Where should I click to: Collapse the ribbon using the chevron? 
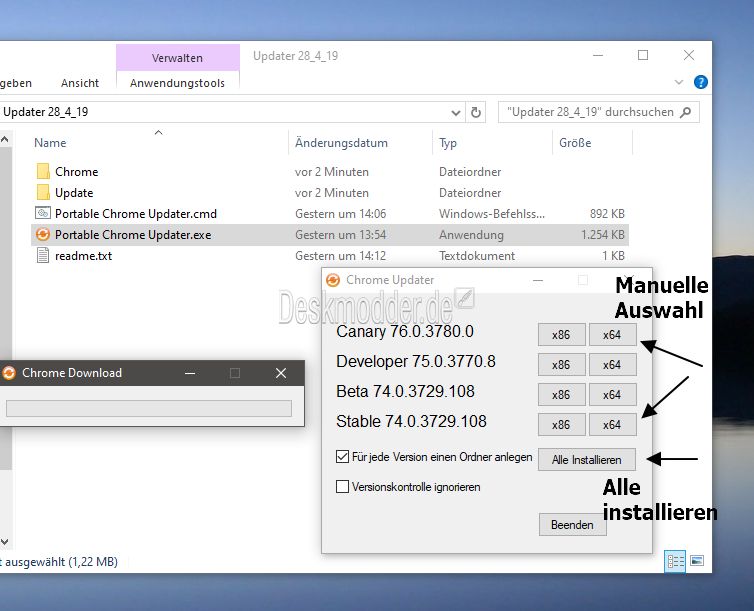coord(682,83)
